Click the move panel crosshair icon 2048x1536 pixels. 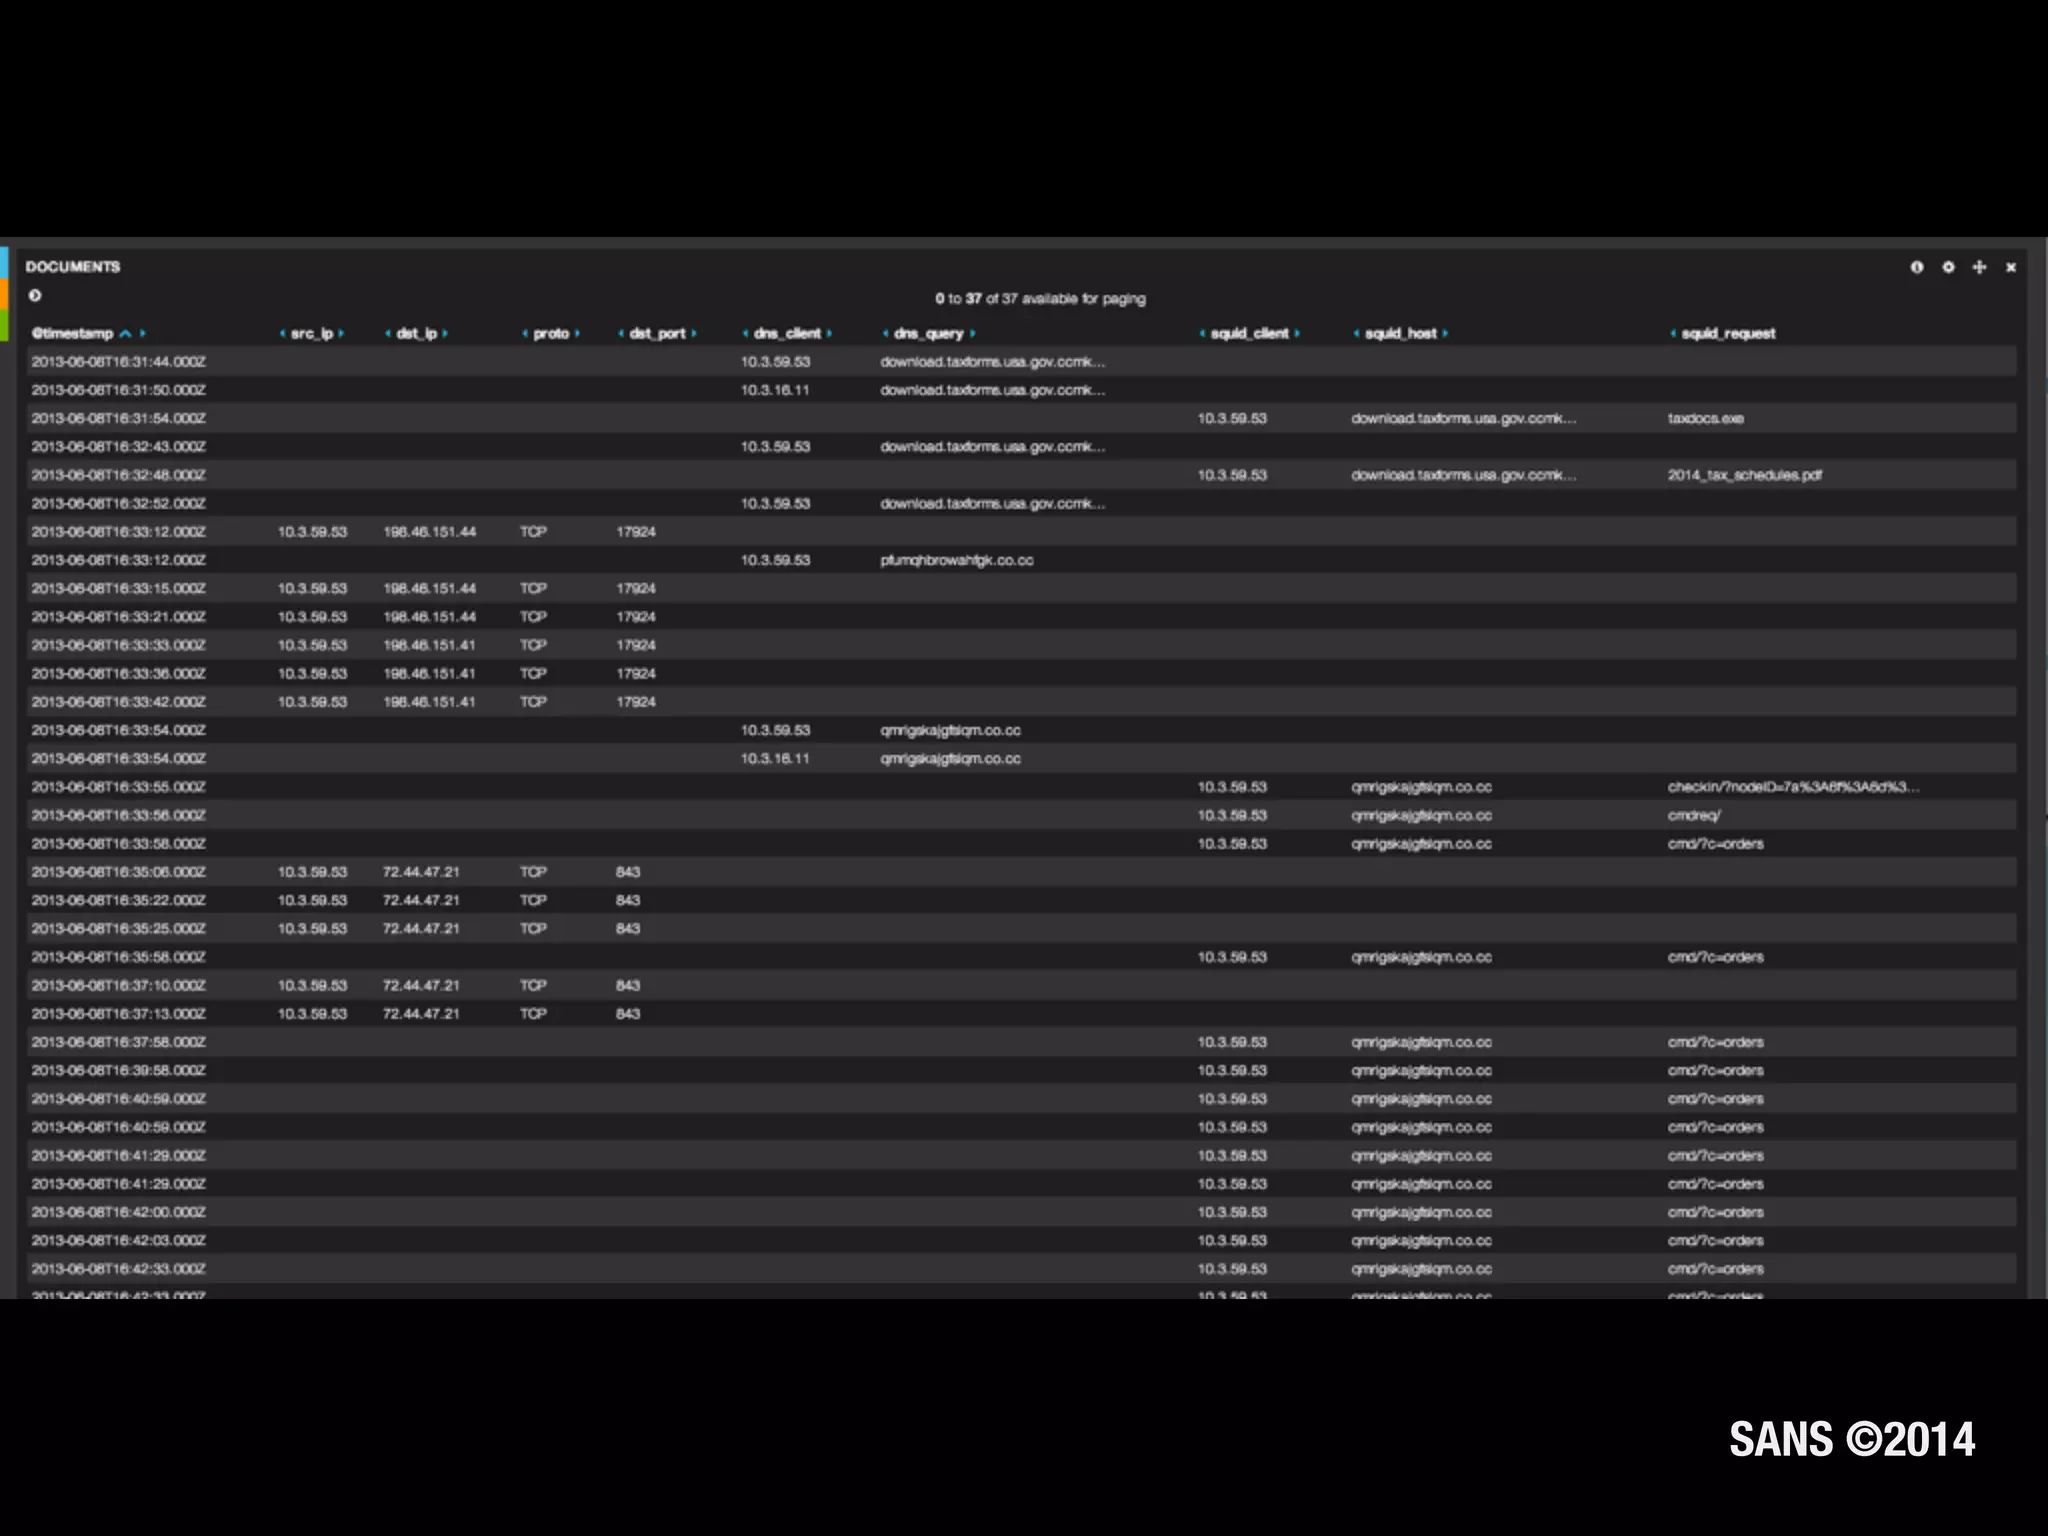tap(1979, 267)
